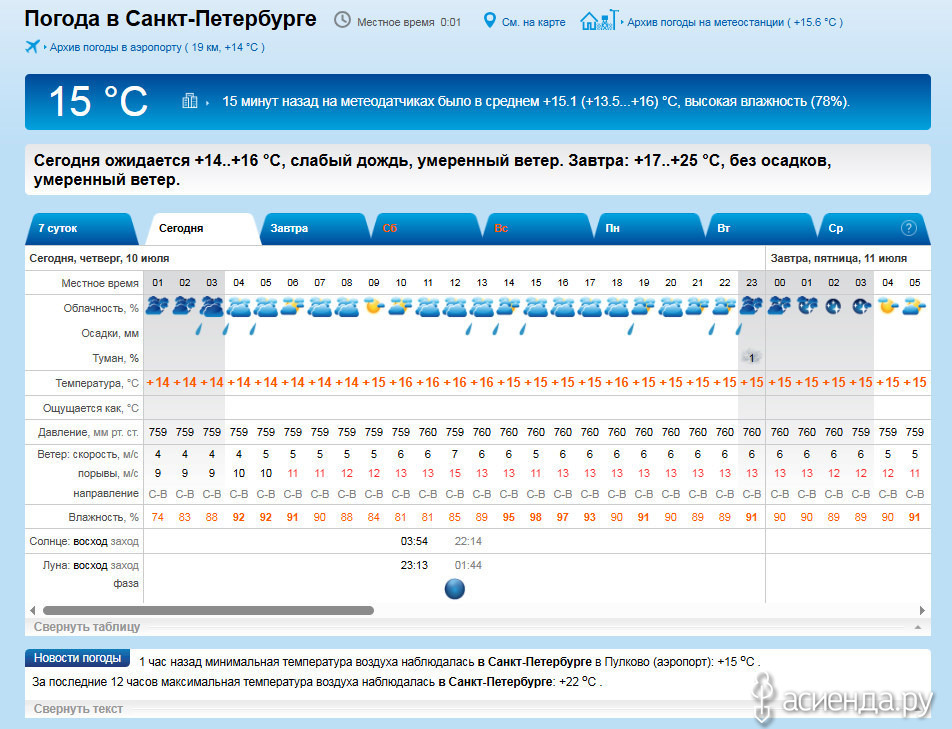Click tomorrow's 03 hour night cloud icon
The height and width of the screenshot is (729, 952).
(861, 307)
